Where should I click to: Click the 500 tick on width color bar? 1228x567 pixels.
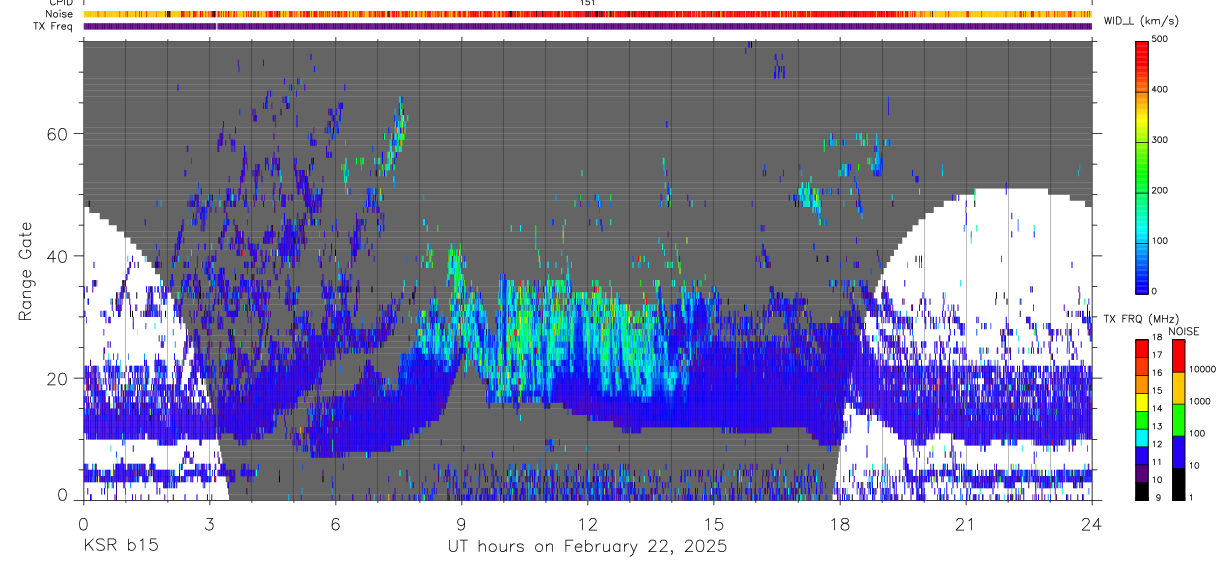click(x=1160, y=39)
